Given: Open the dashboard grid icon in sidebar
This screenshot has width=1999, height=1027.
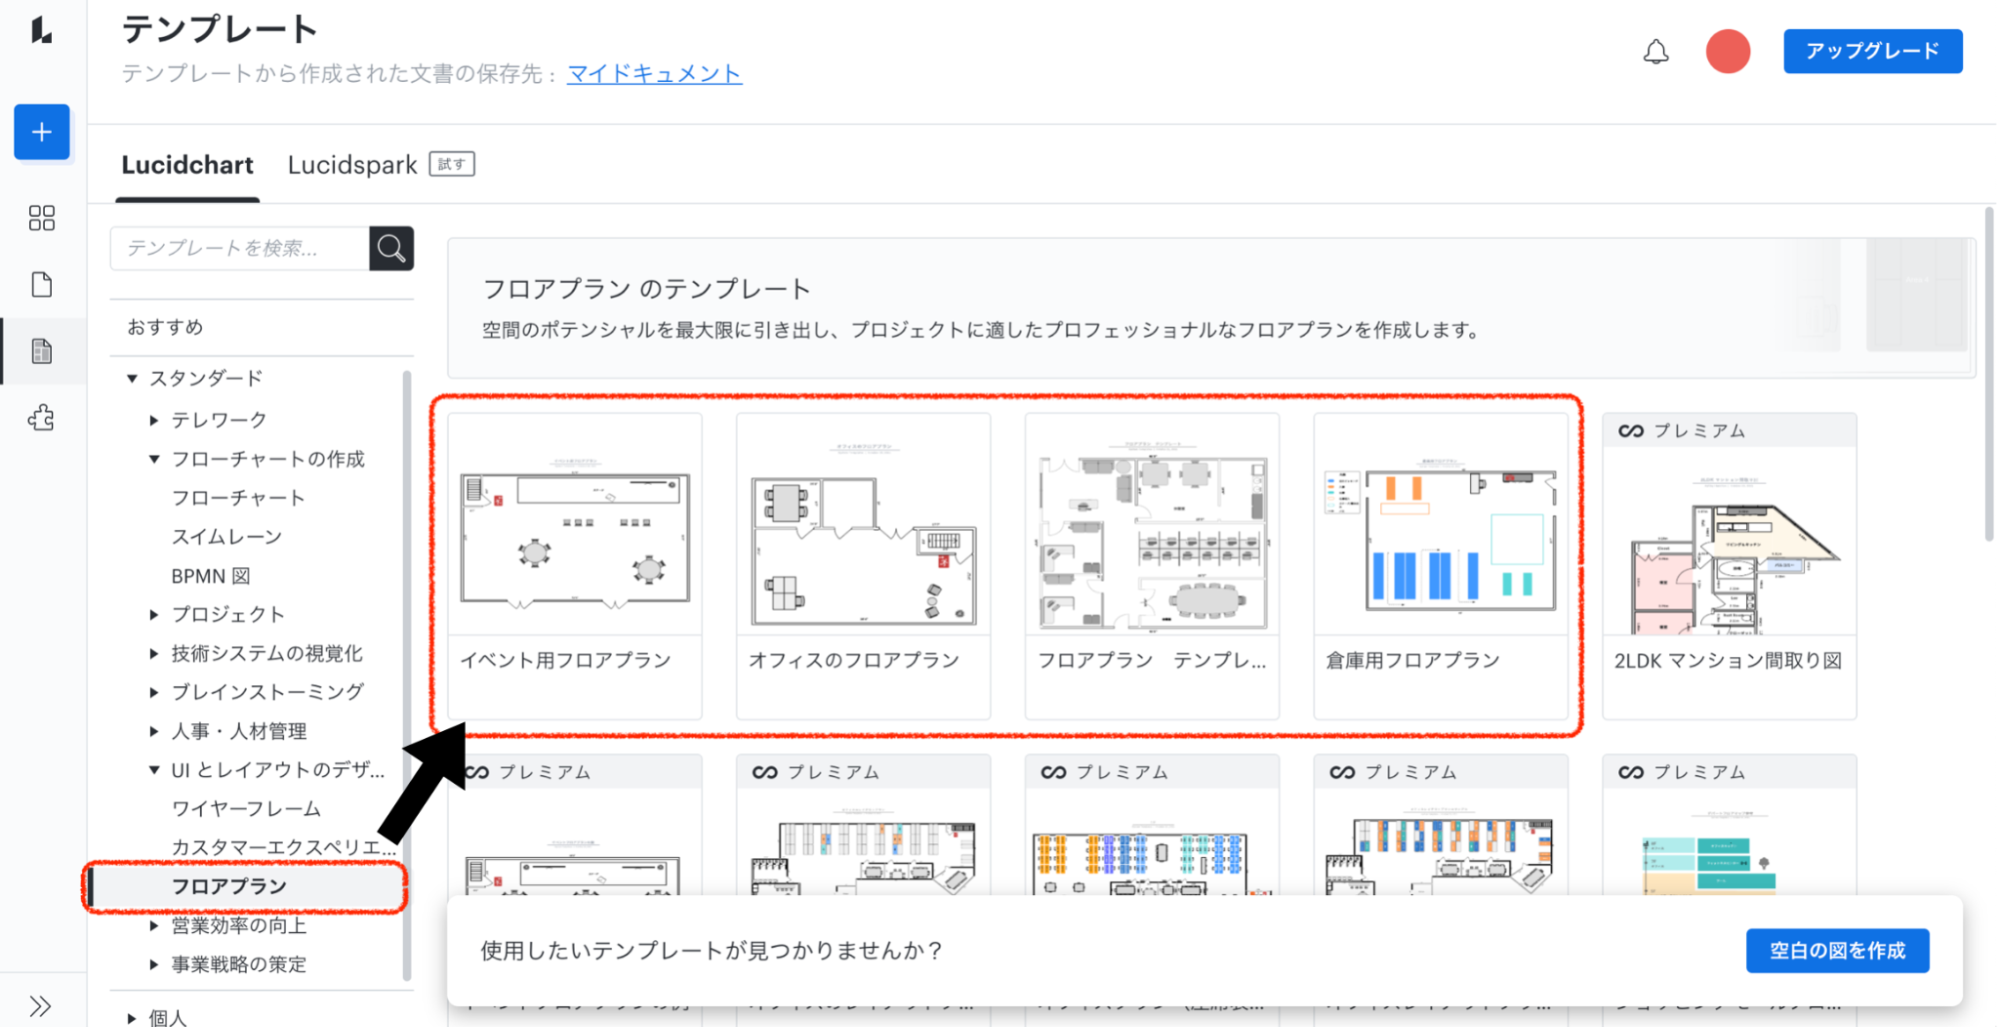Looking at the screenshot, I should pos(42,218).
